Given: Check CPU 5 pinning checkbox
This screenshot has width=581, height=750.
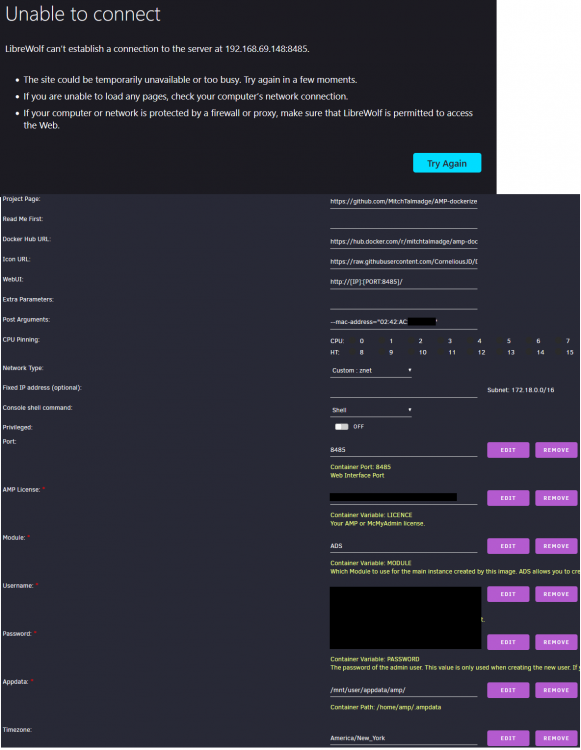Looking at the screenshot, I should (x=500, y=341).
